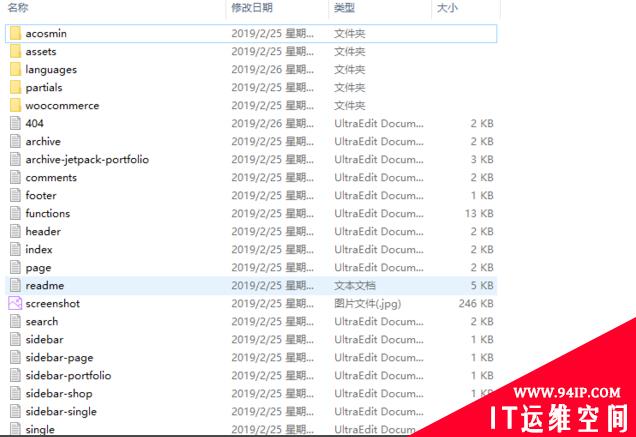This screenshot has height=437, width=636.
Task: Select the 'comments' file name
Action: click(x=51, y=177)
